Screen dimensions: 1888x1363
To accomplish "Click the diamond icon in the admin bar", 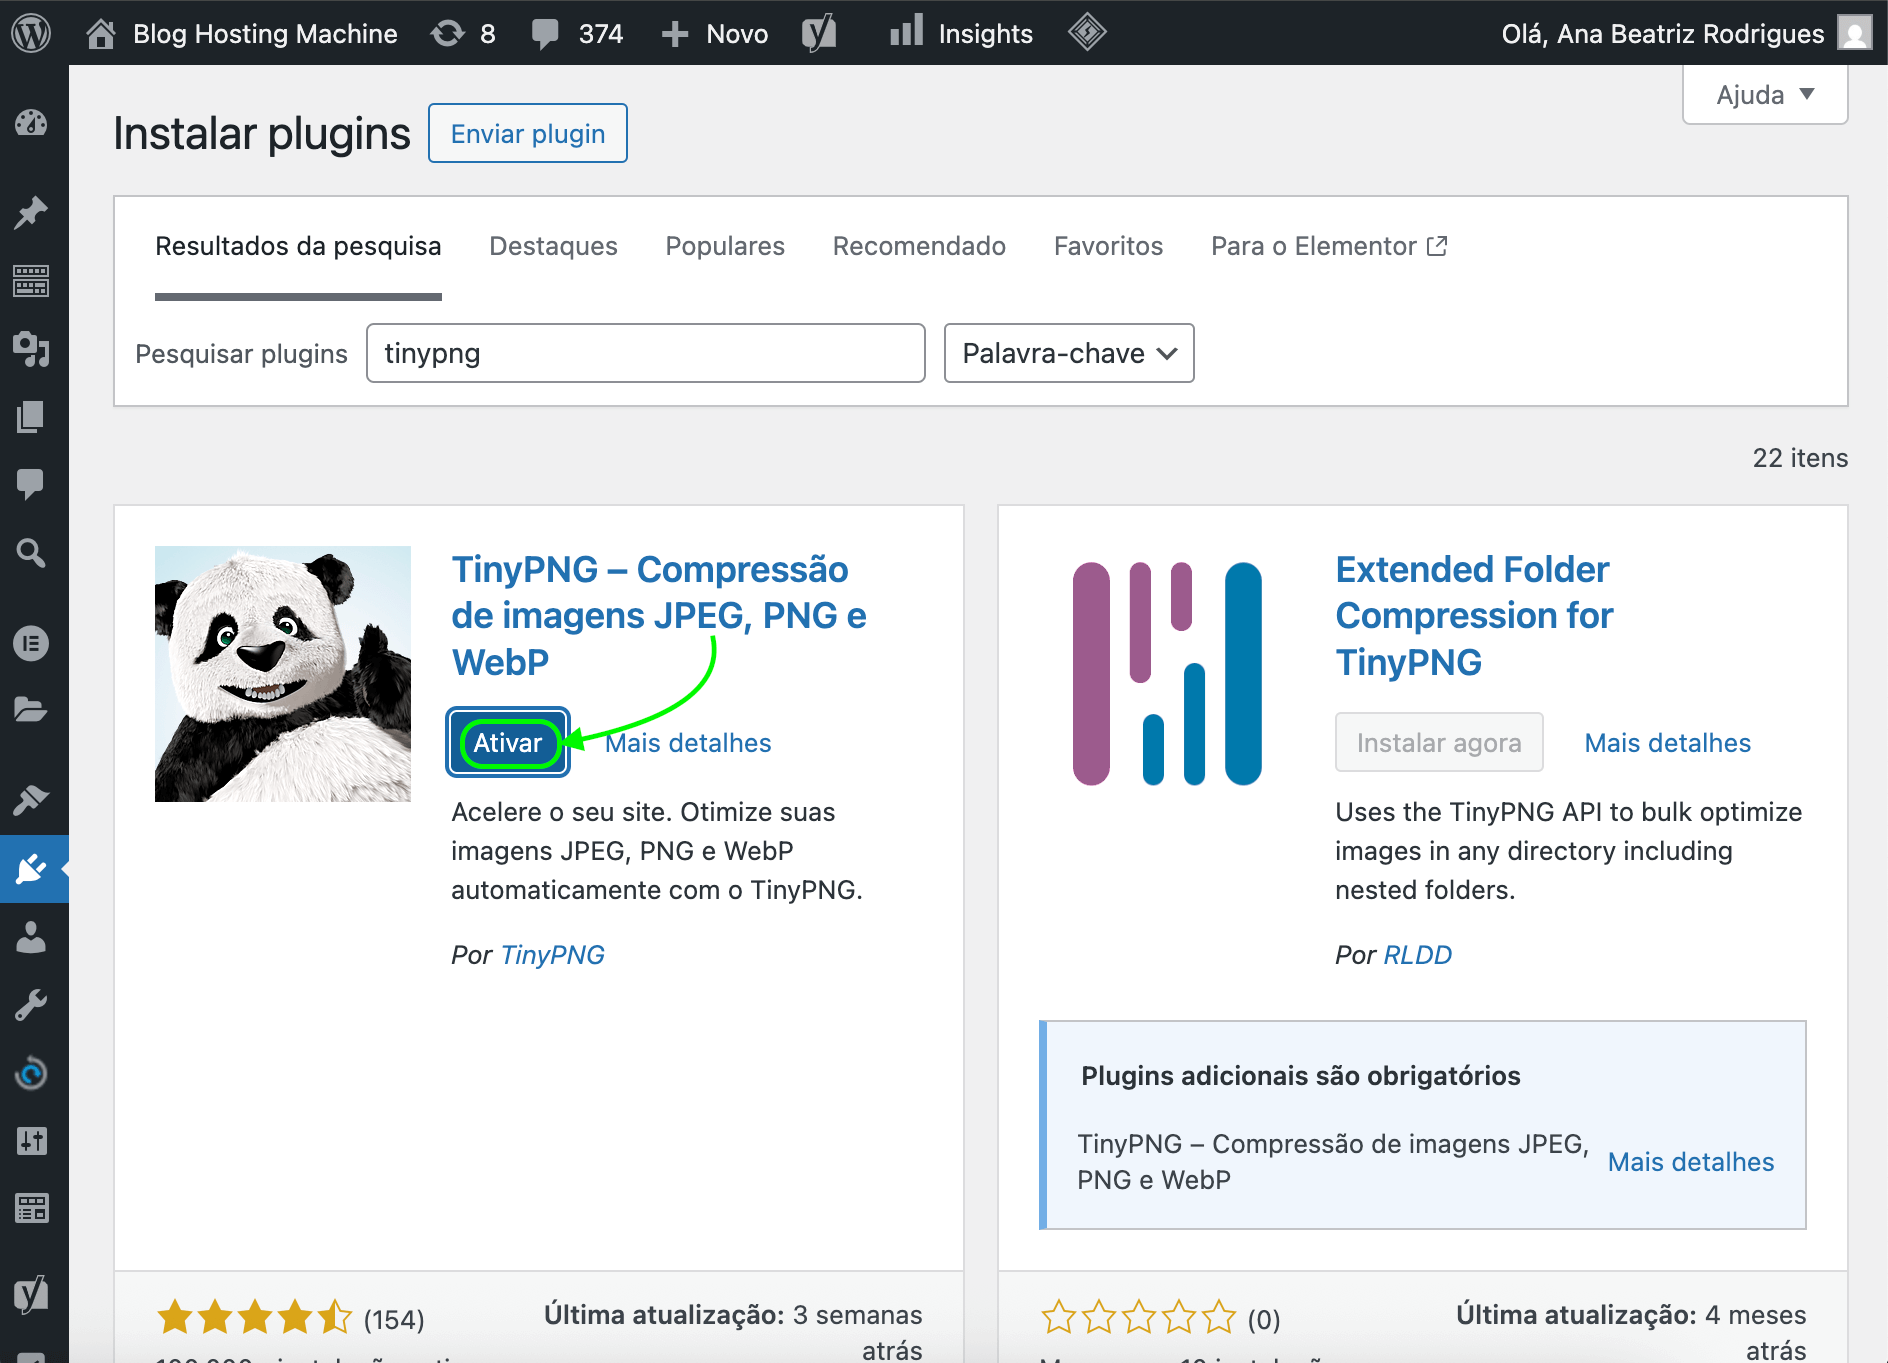I will [x=1087, y=32].
